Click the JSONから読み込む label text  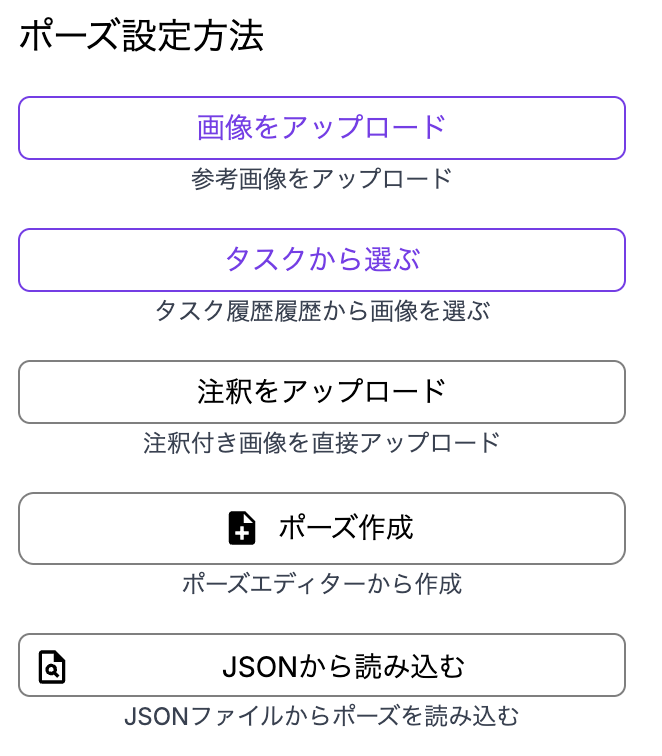click(343, 666)
